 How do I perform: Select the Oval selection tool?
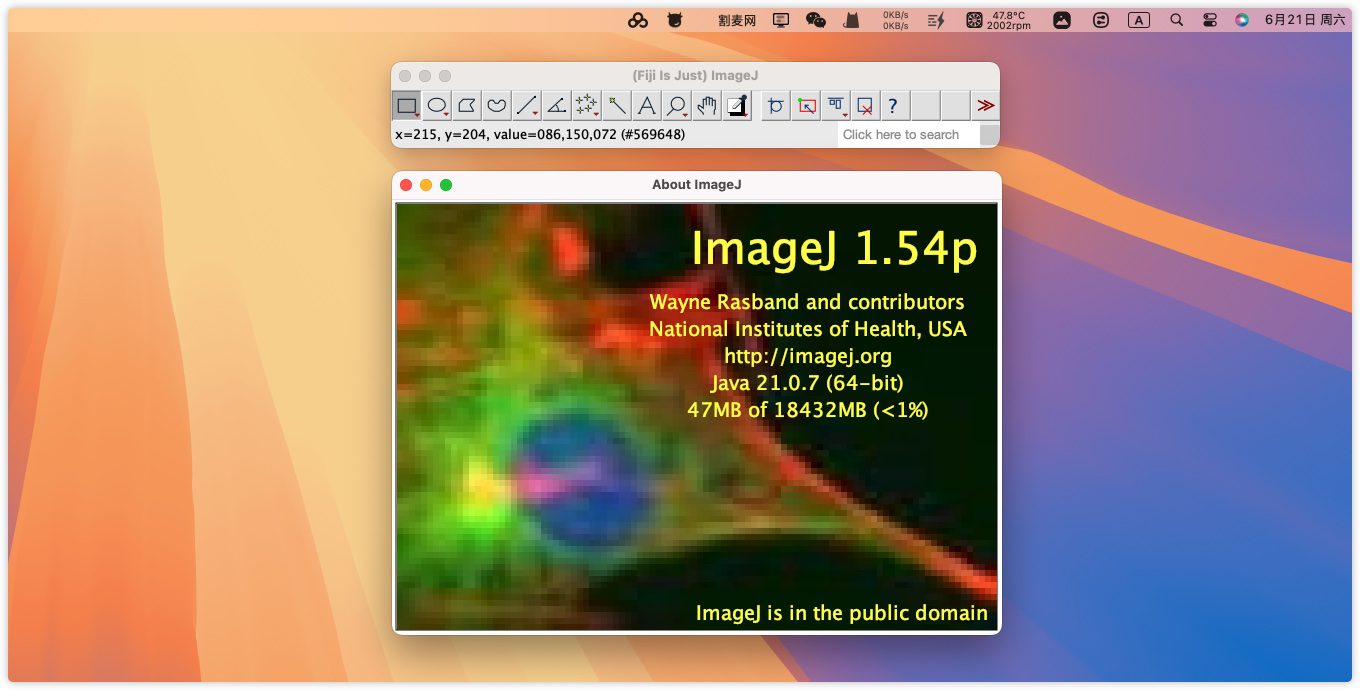(437, 105)
